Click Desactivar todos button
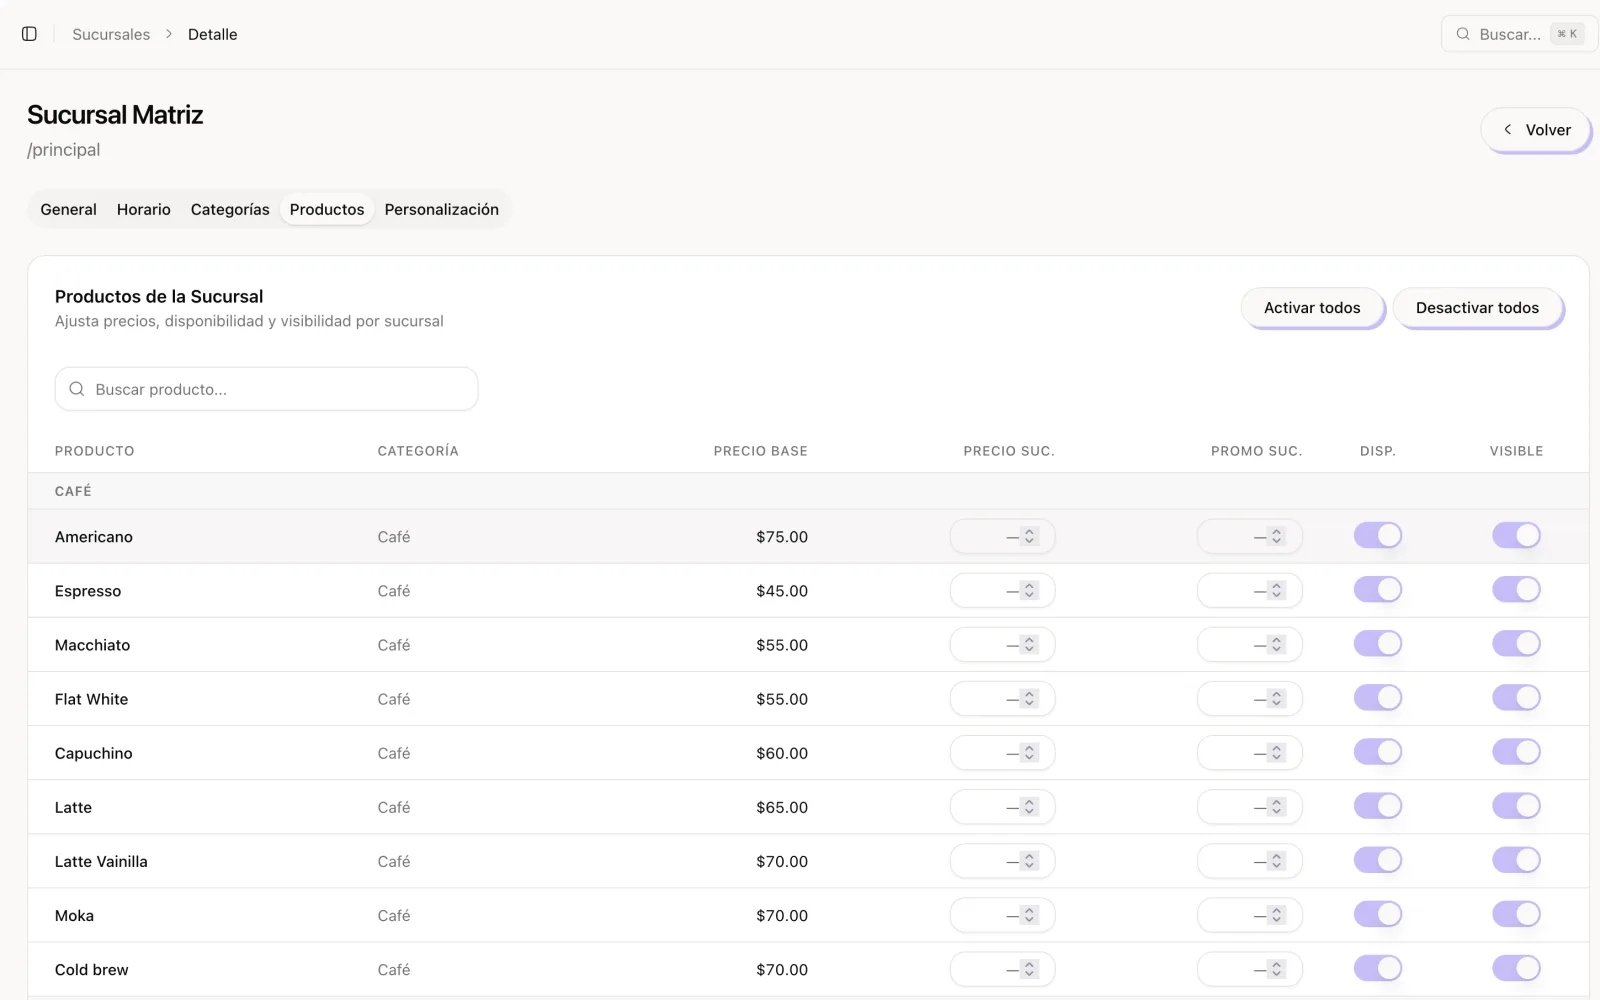This screenshot has width=1600, height=1000. 1477,308
